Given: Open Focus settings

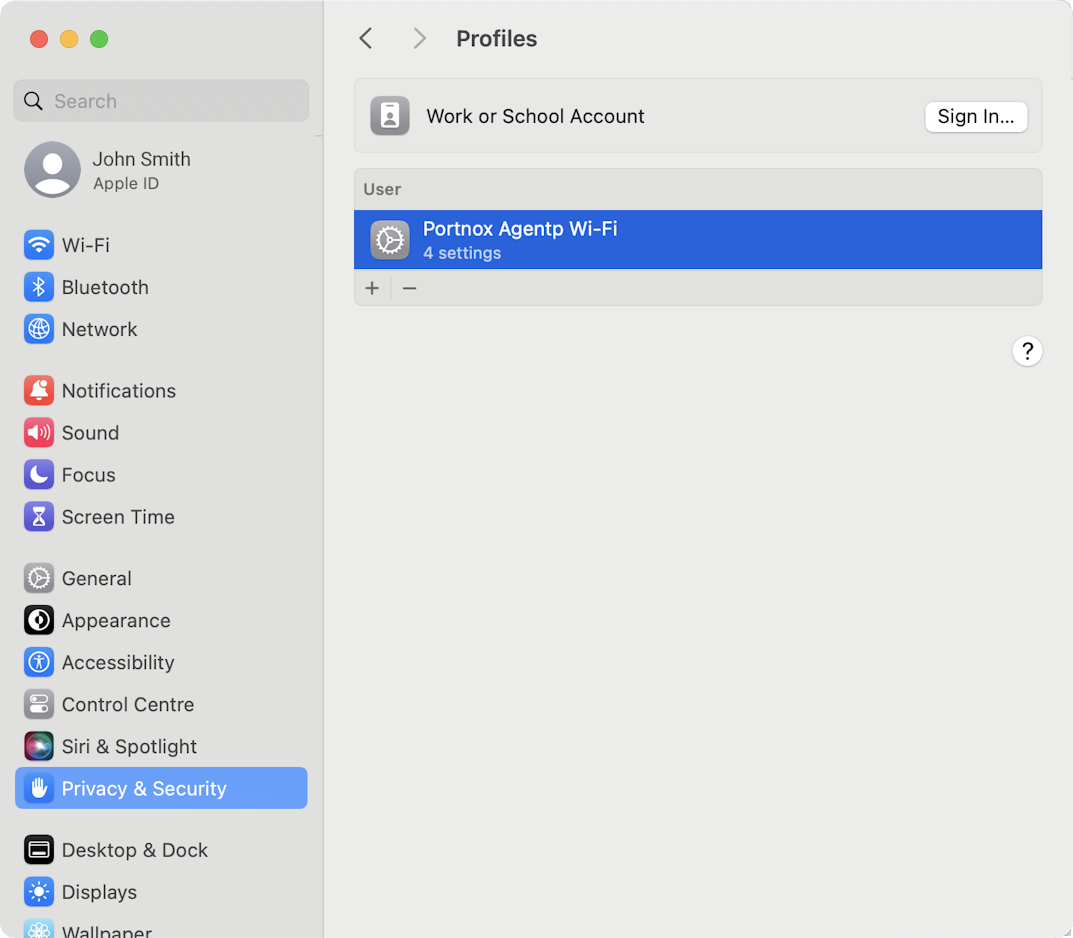Looking at the screenshot, I should (161, 475).
